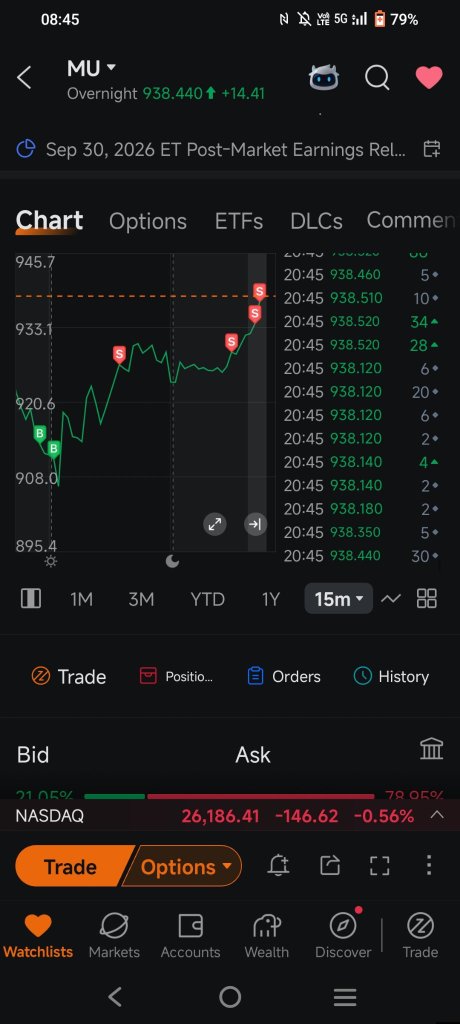
Task: Expand the MU ticker dropdown arrow
Action: (110, 67)
